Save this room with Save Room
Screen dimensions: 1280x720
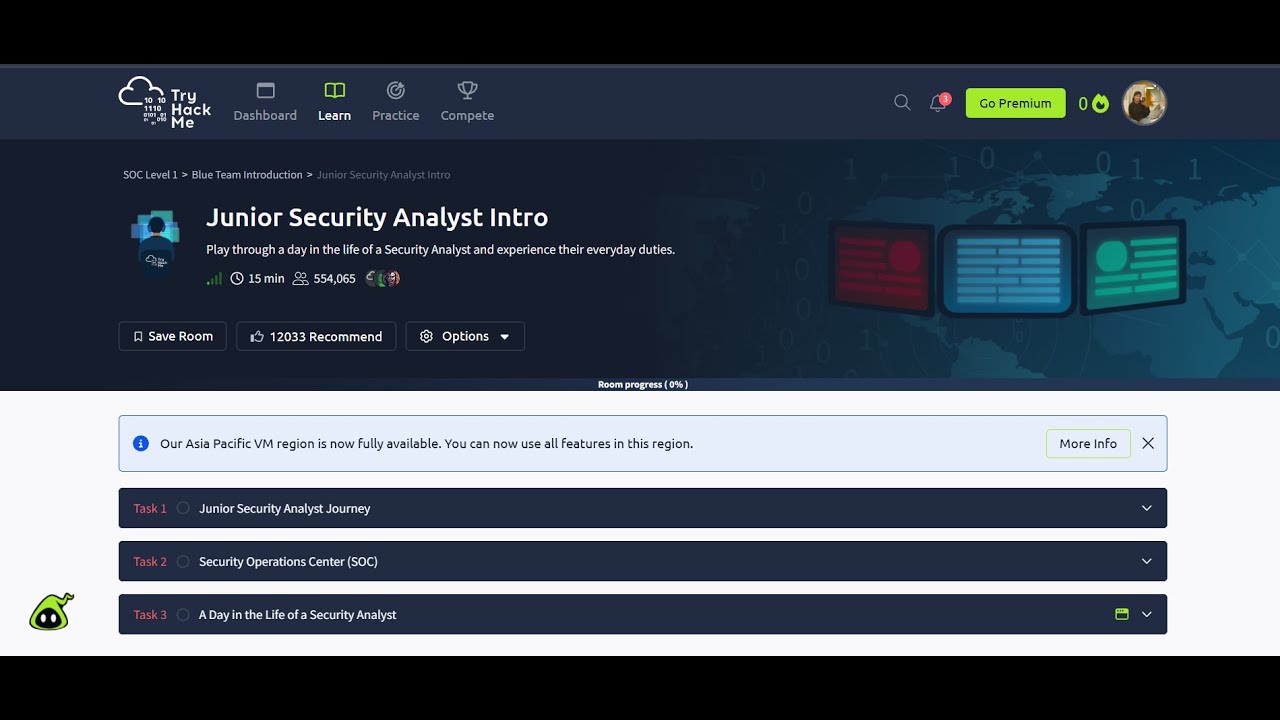(x=173, y=336)
